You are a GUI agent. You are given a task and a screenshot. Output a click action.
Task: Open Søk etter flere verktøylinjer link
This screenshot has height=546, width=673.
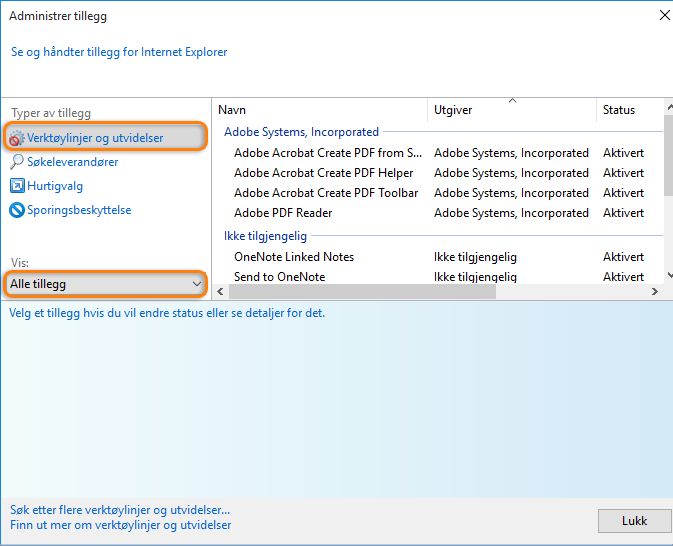pyautogui.click(x=120, y=510)
